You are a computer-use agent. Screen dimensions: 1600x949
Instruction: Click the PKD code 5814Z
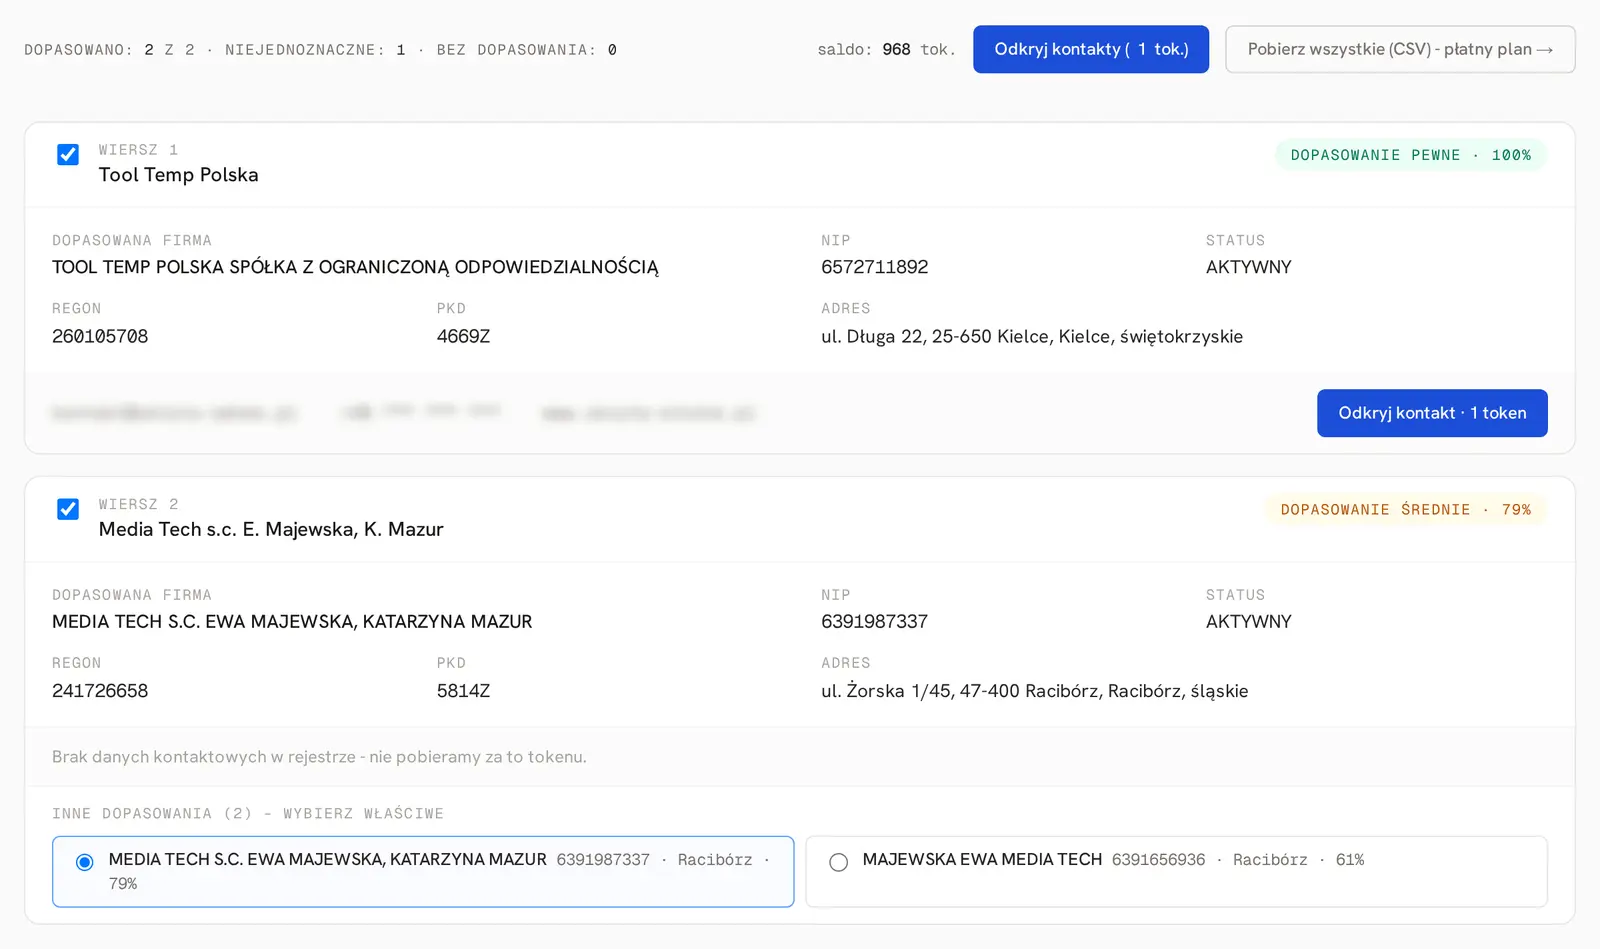pyautogui.click(x=464, y=691)
